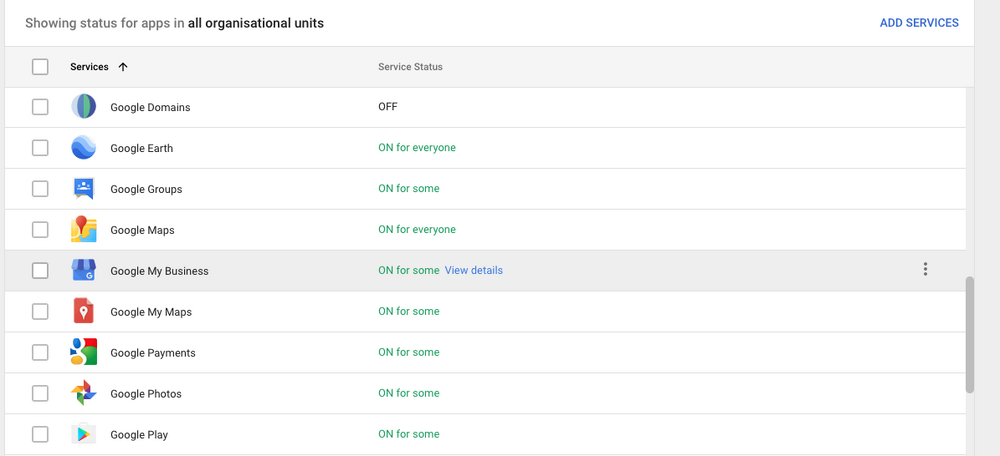This screenshot has height=456, width=1000.
Task: Select the Google Play service name
Action: point(139,434)
